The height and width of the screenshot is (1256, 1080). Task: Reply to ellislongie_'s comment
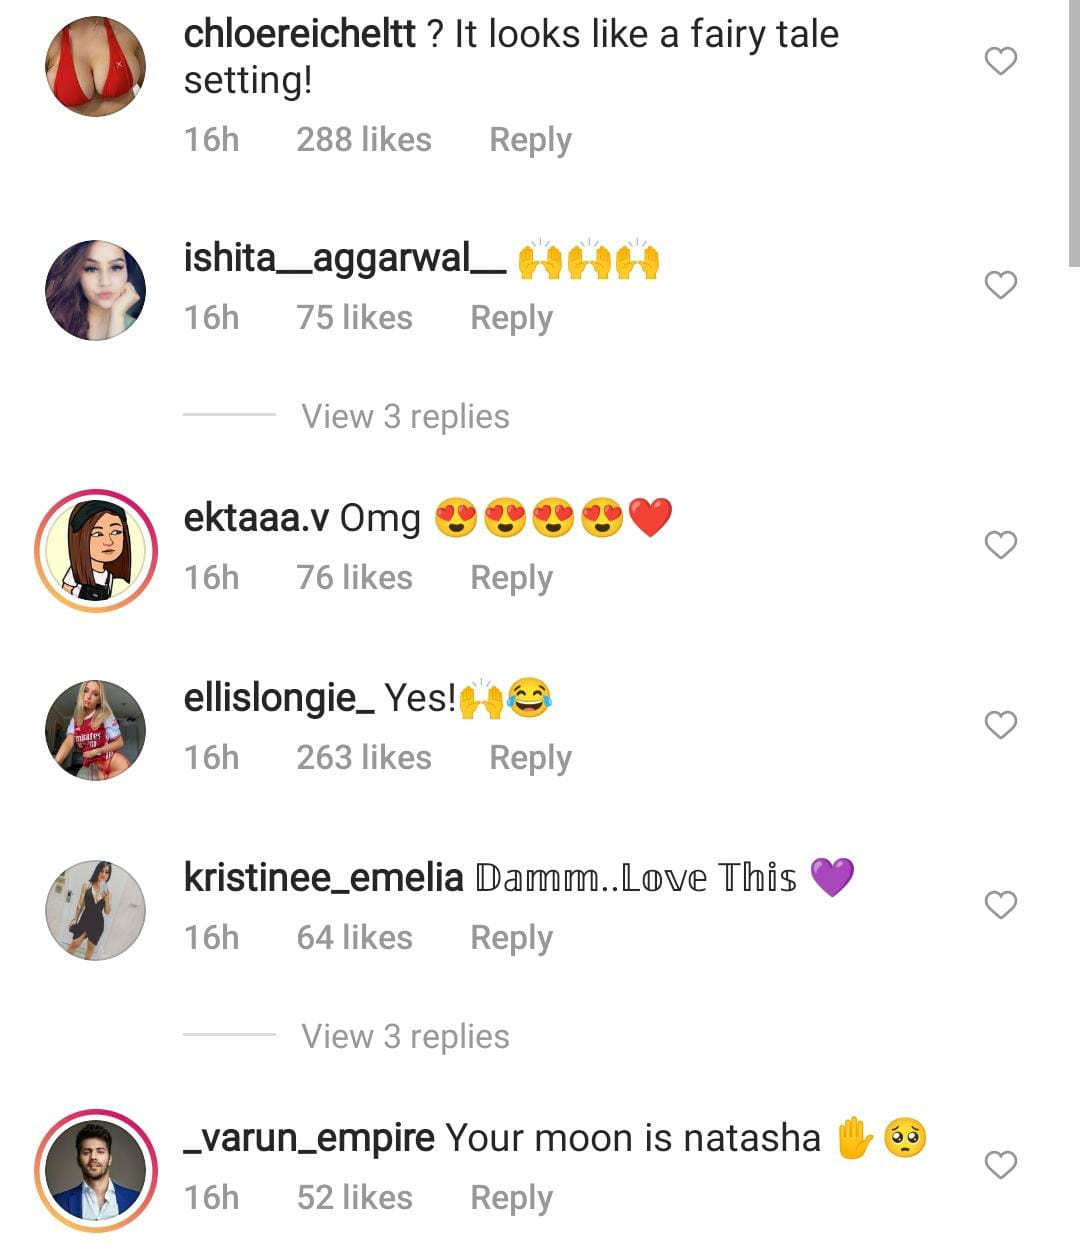point(530,758)
